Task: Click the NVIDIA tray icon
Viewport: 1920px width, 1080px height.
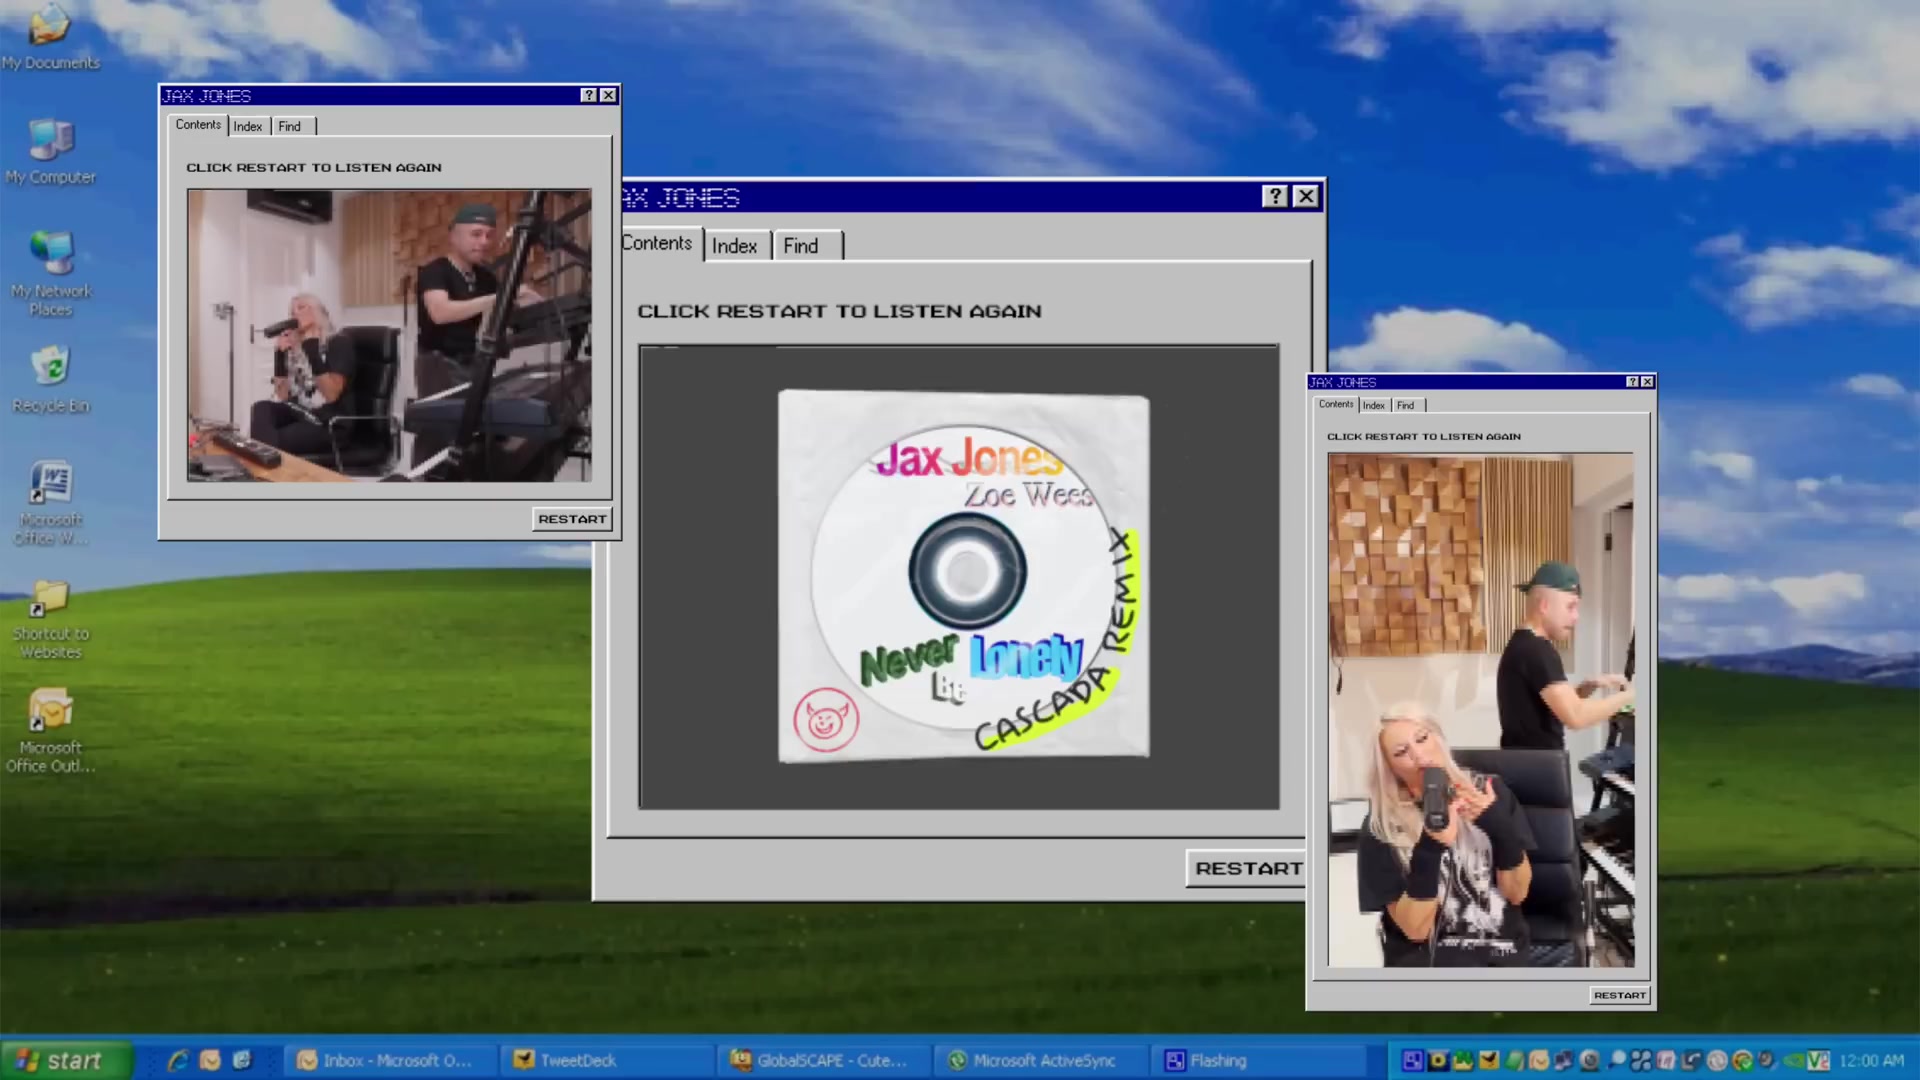Action: 1793,1061
